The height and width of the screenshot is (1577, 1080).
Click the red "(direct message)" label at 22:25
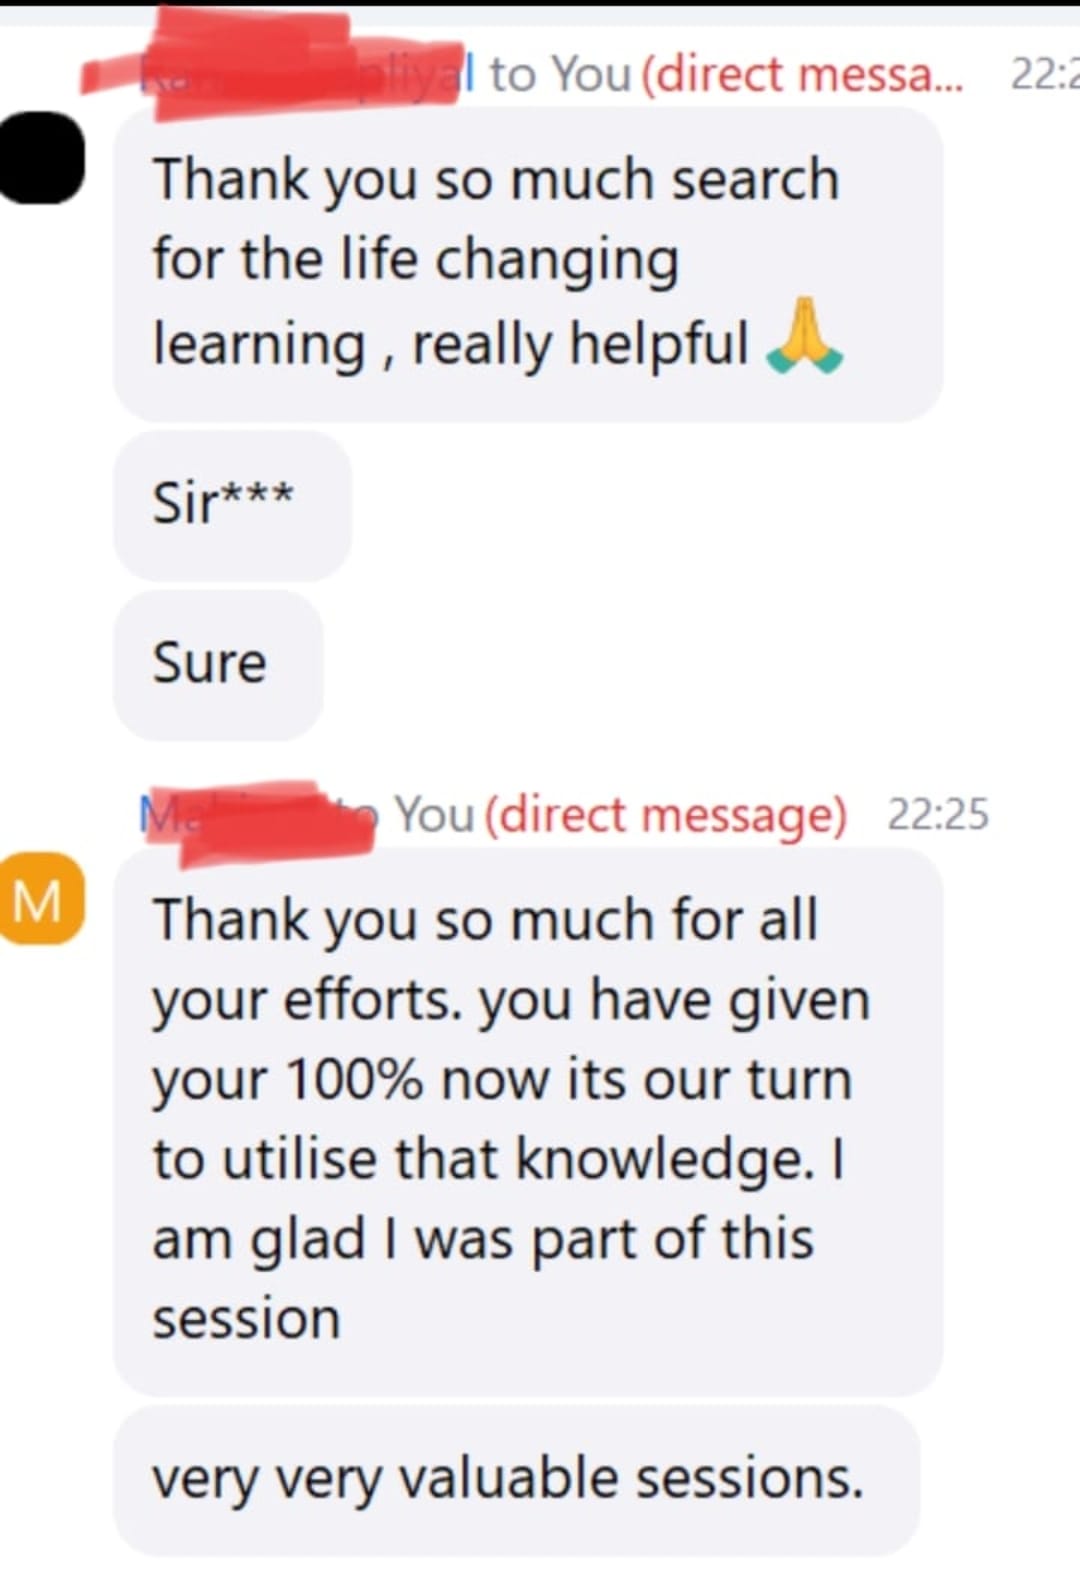point(666,814)
